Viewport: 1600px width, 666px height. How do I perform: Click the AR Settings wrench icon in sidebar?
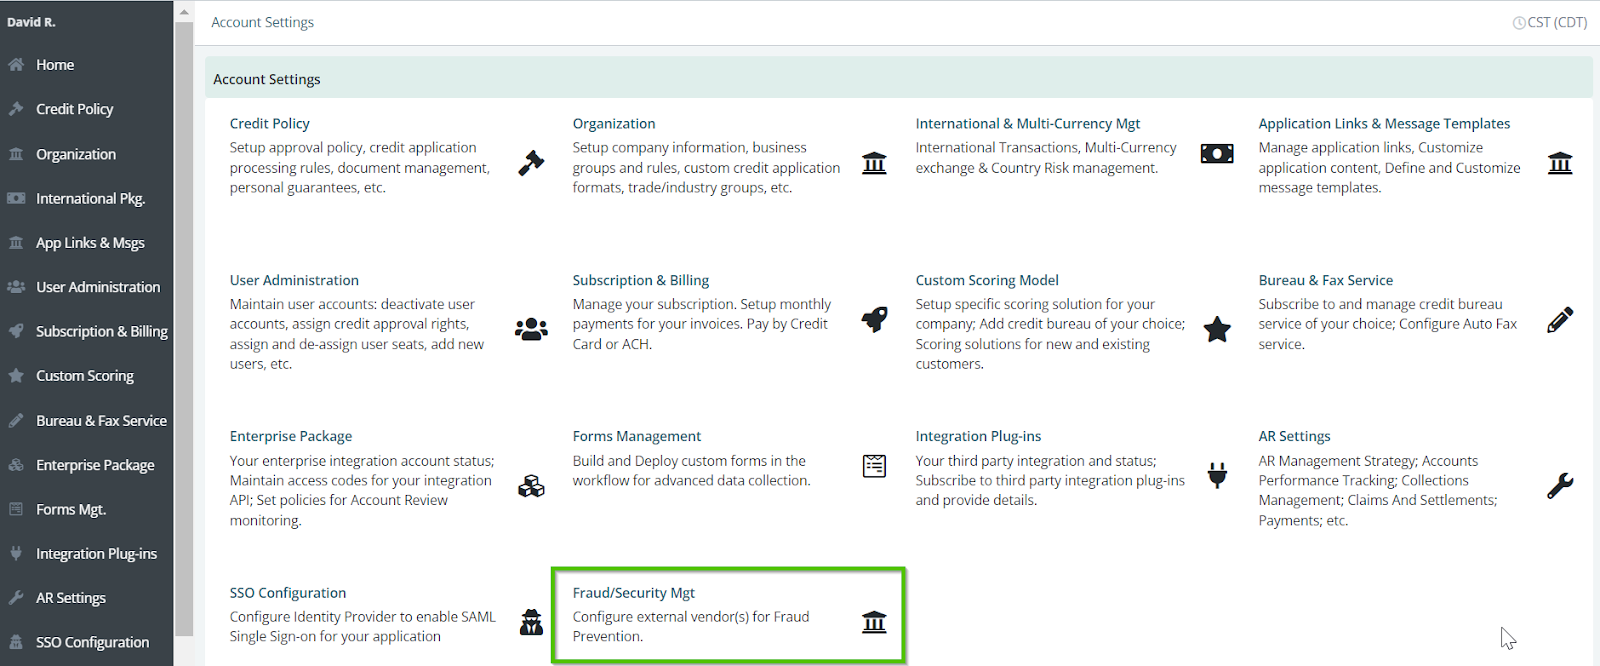(x=16, y=598)
